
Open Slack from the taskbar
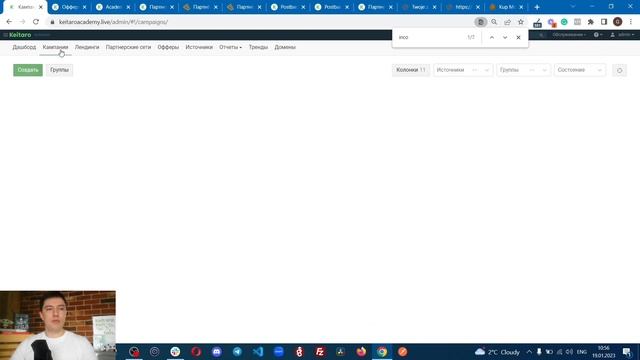click(x=175, y=352)
